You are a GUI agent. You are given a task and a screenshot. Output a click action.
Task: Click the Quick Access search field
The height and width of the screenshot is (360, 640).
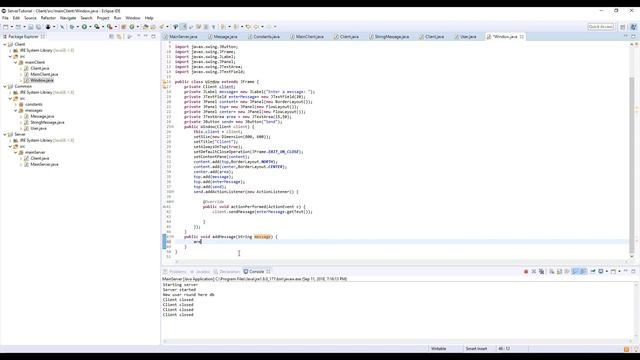pos(600,27)
